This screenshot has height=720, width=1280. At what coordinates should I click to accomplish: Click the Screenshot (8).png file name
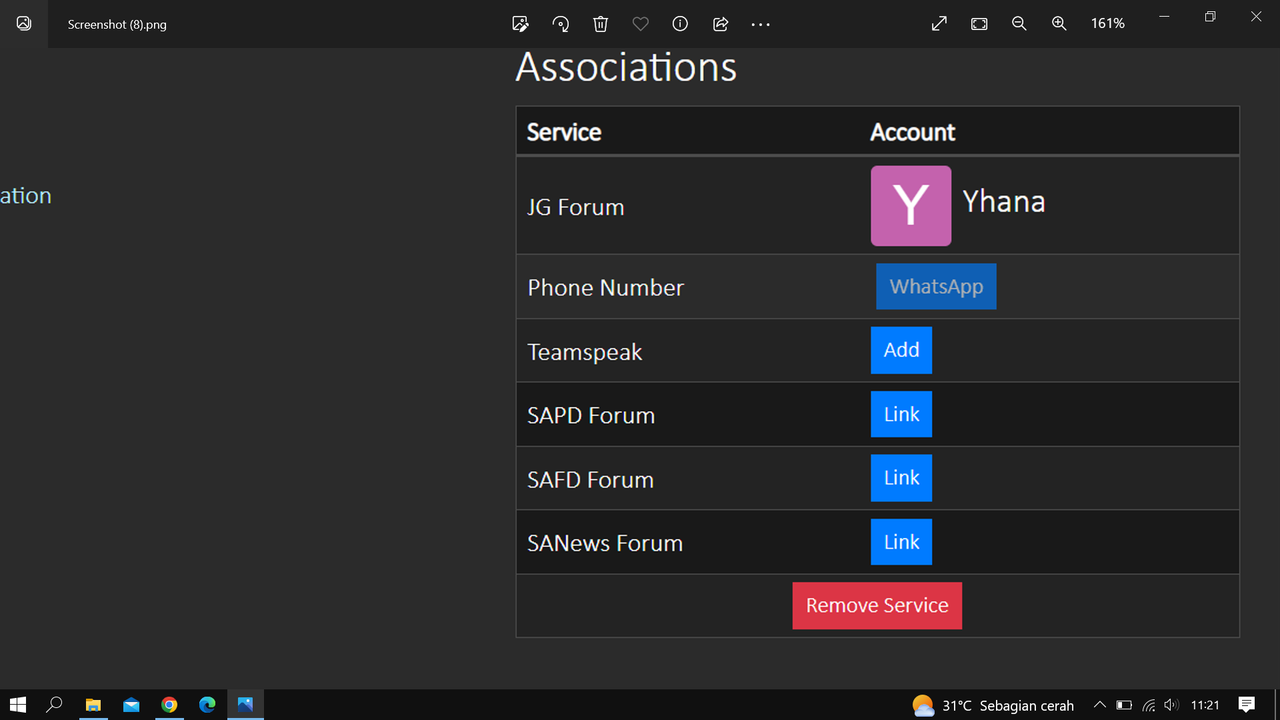coord(117,24)
